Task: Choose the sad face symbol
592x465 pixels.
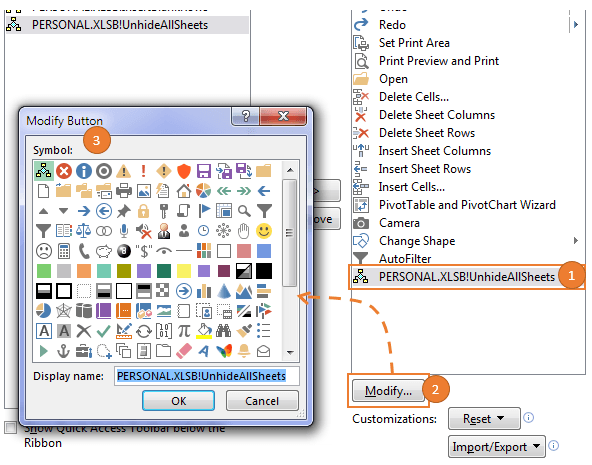Action: (44, 251)
